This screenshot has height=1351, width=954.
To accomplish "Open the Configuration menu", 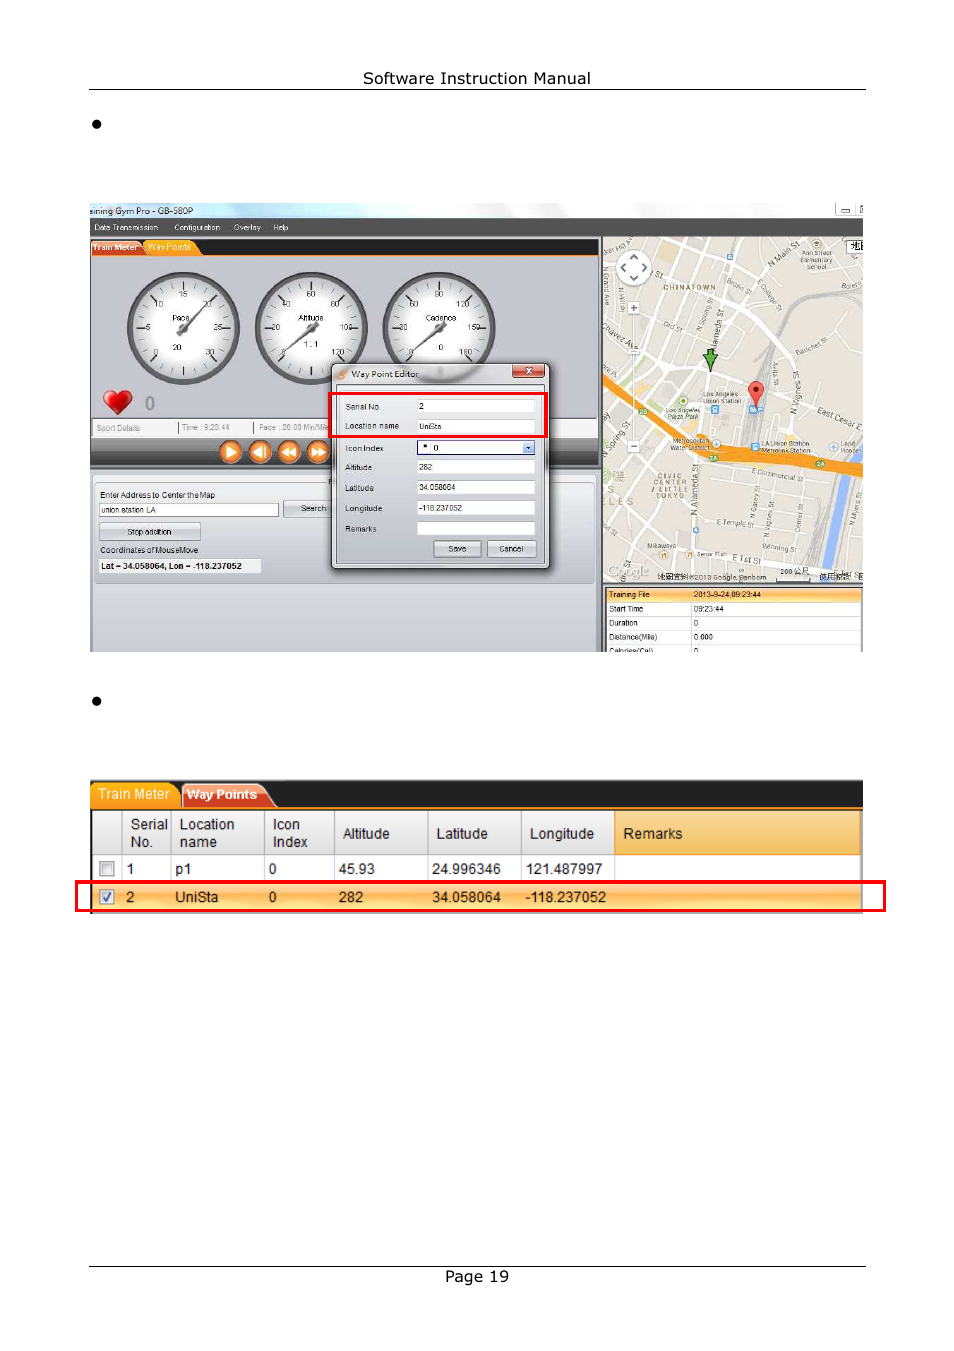I will click(197, 228).
